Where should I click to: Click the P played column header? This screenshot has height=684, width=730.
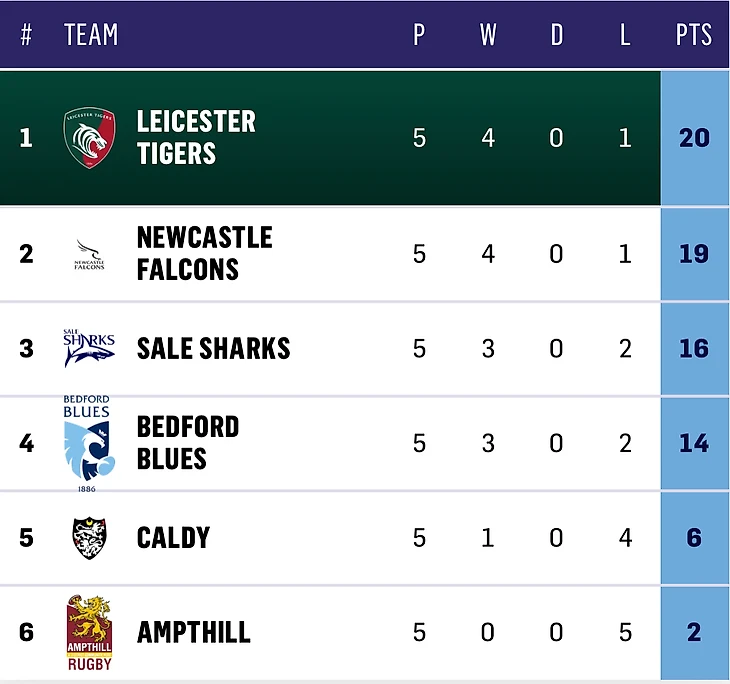tap(419, 35)
